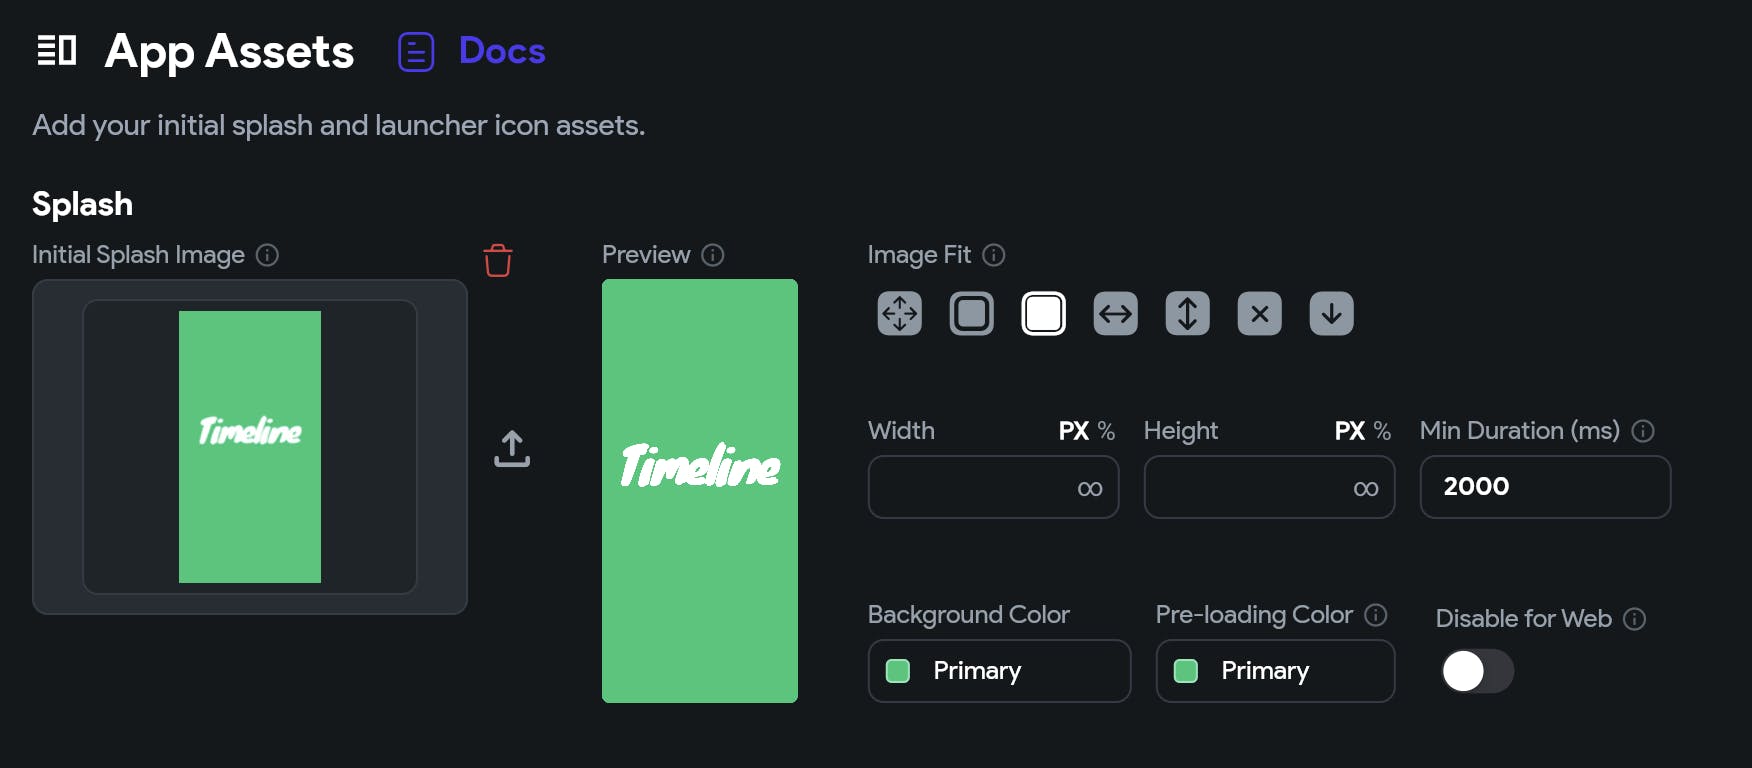Open the Background Color Primary dropdown

tap(999, 671)
